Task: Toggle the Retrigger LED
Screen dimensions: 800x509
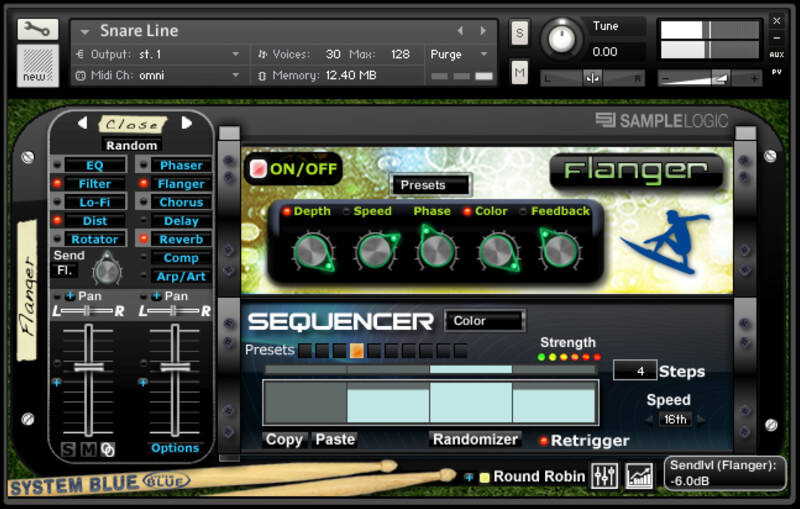Action: click(543, 440)
